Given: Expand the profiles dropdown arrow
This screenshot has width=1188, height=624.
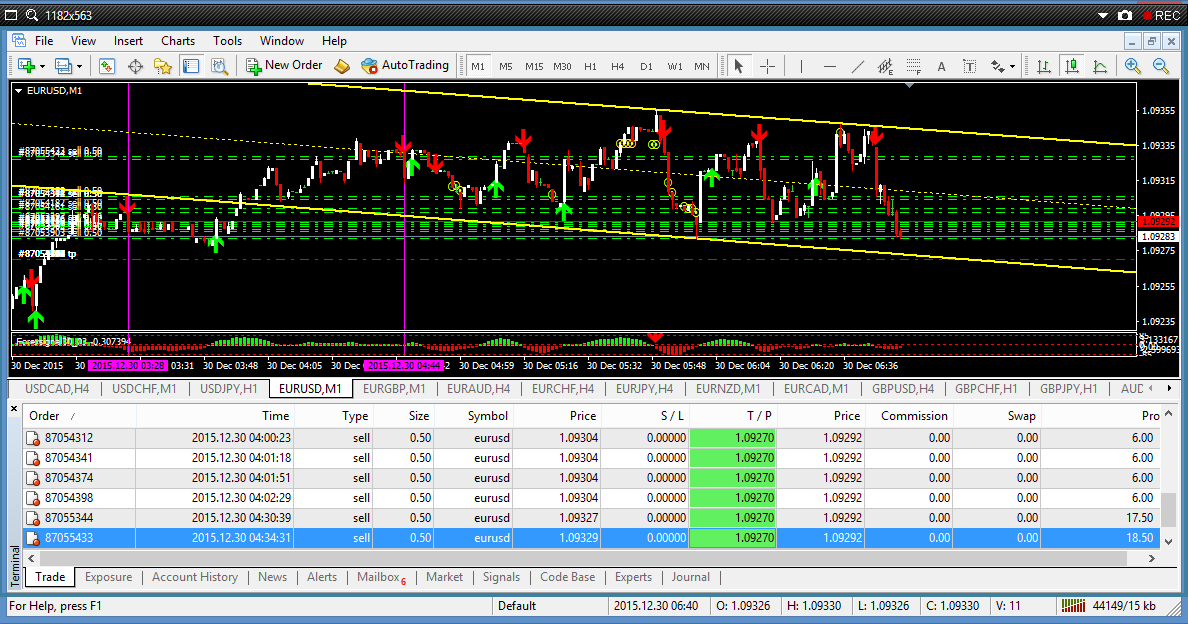Looking at the screenshot, I should [79, 67].
